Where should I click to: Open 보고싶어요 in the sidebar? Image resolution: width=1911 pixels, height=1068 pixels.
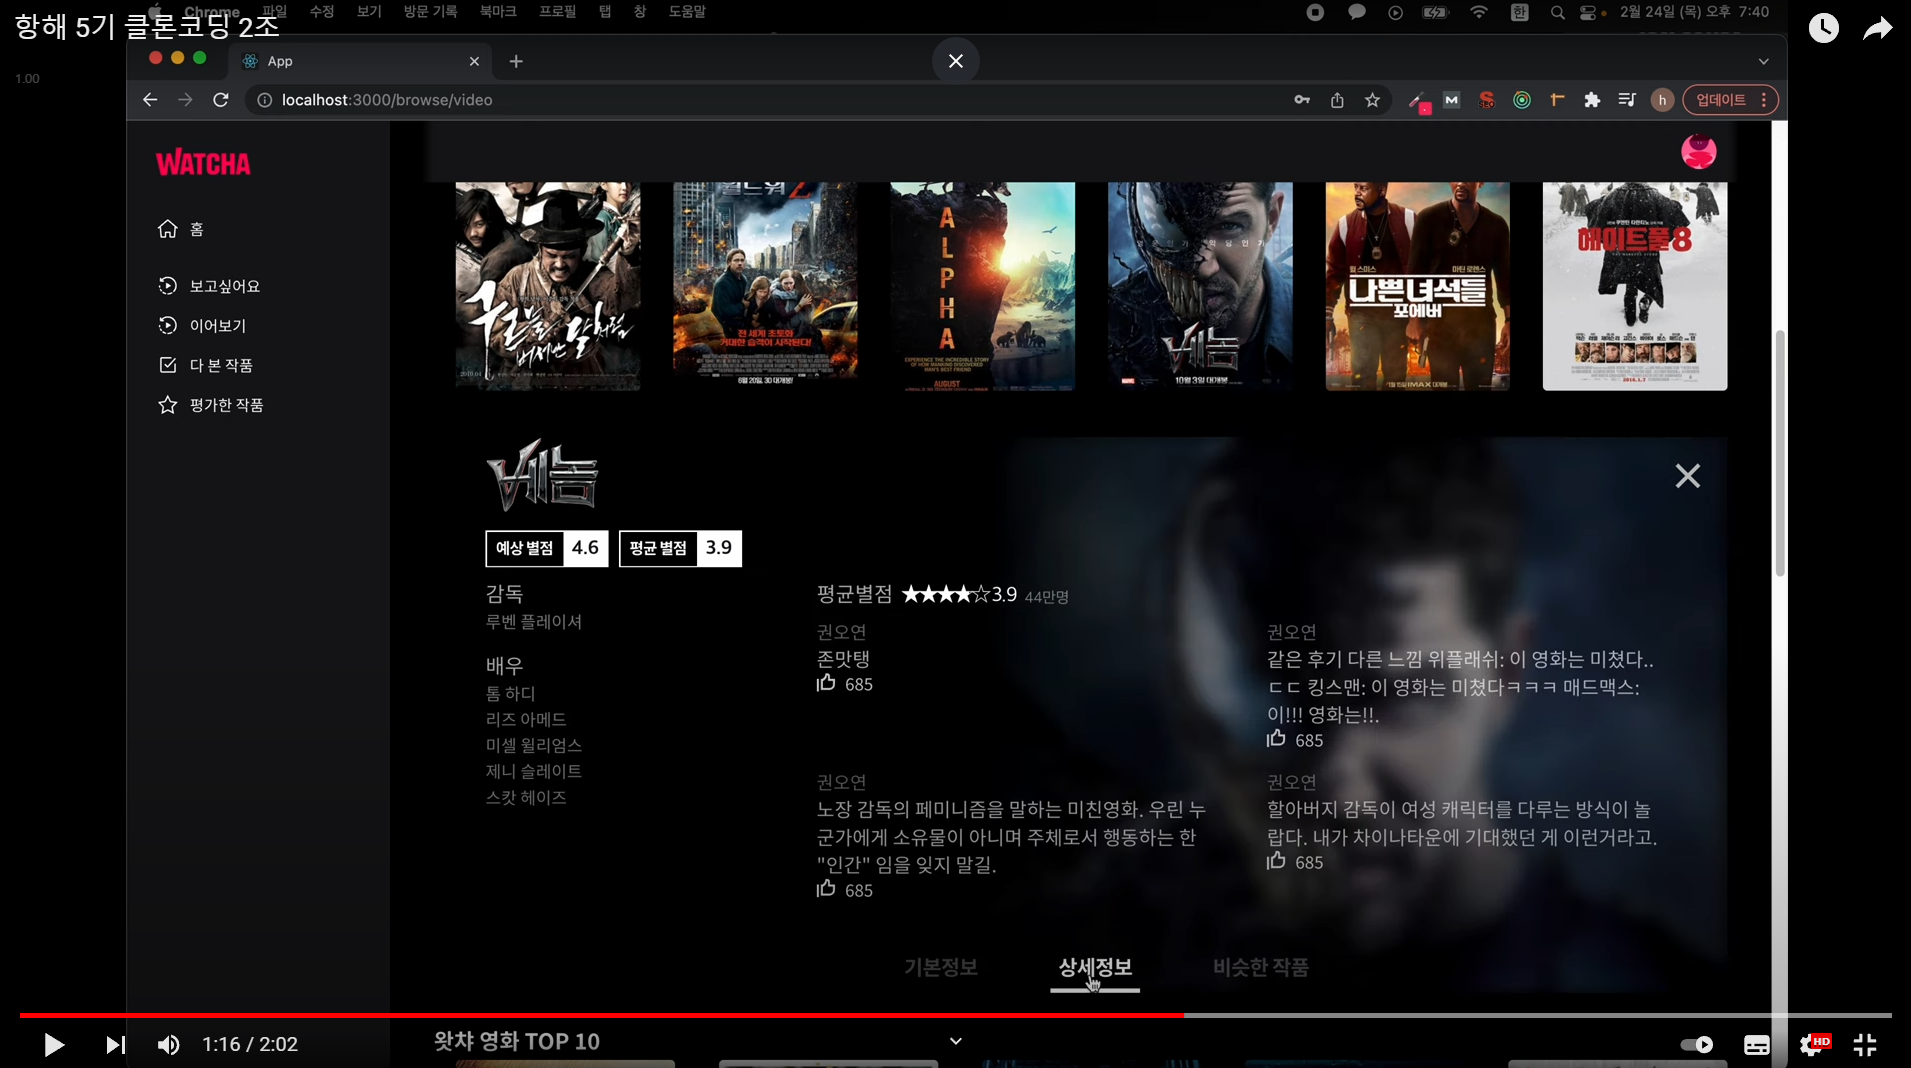coord(209,286)
